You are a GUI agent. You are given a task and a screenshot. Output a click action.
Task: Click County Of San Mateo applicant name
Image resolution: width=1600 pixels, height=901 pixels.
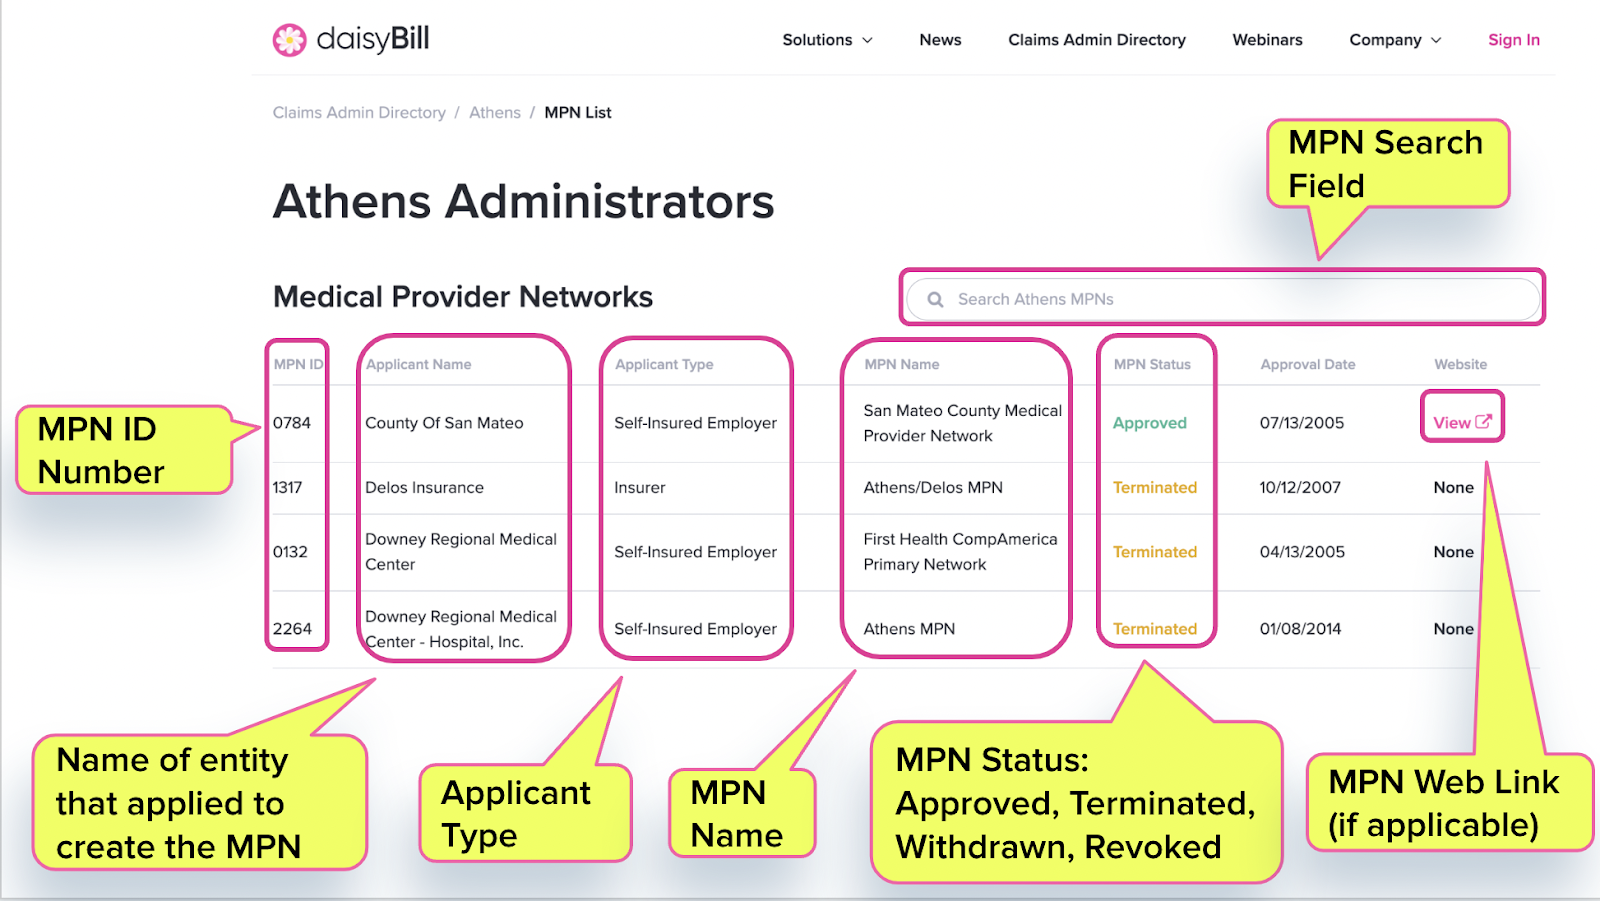coord(444,423)
